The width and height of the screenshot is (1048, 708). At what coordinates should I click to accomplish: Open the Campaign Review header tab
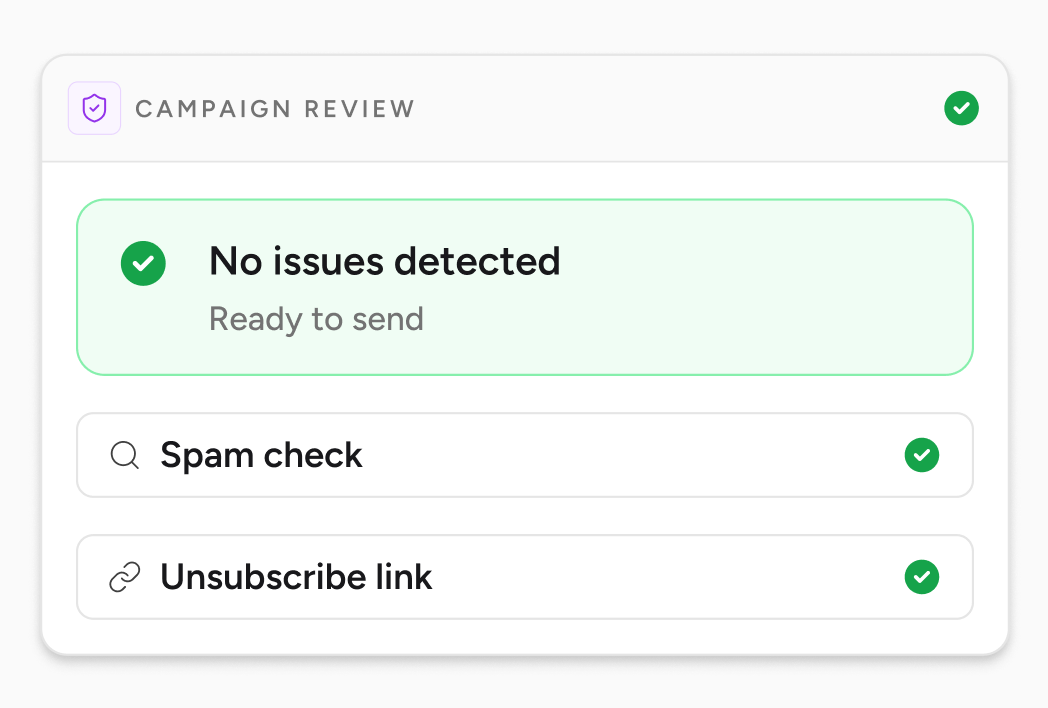[275, 108]
